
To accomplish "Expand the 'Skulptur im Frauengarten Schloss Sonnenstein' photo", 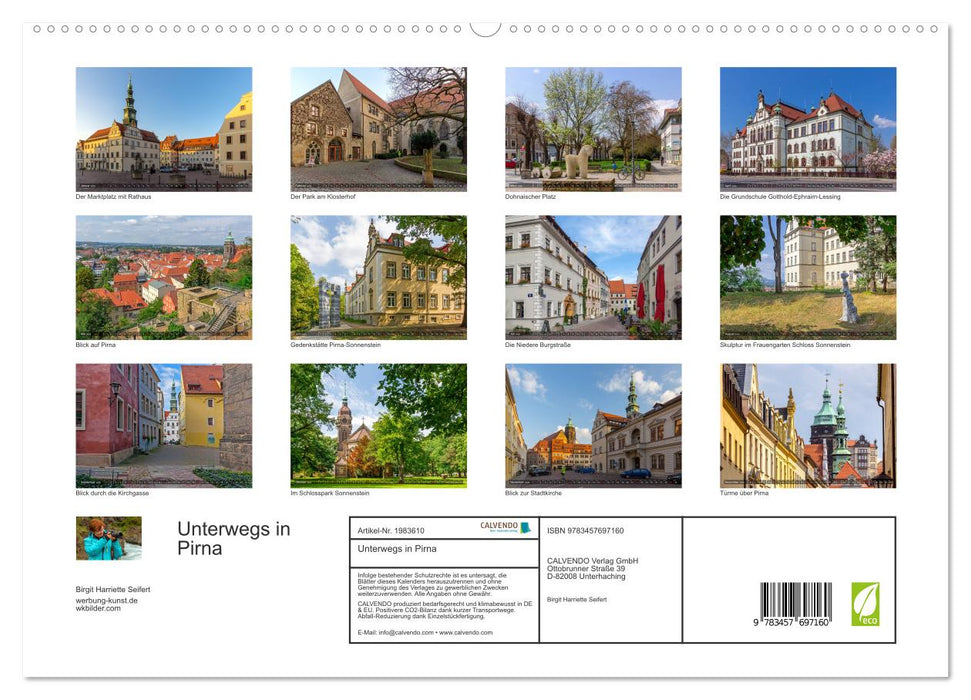I will pyautogui.click(x=806, y=277).
